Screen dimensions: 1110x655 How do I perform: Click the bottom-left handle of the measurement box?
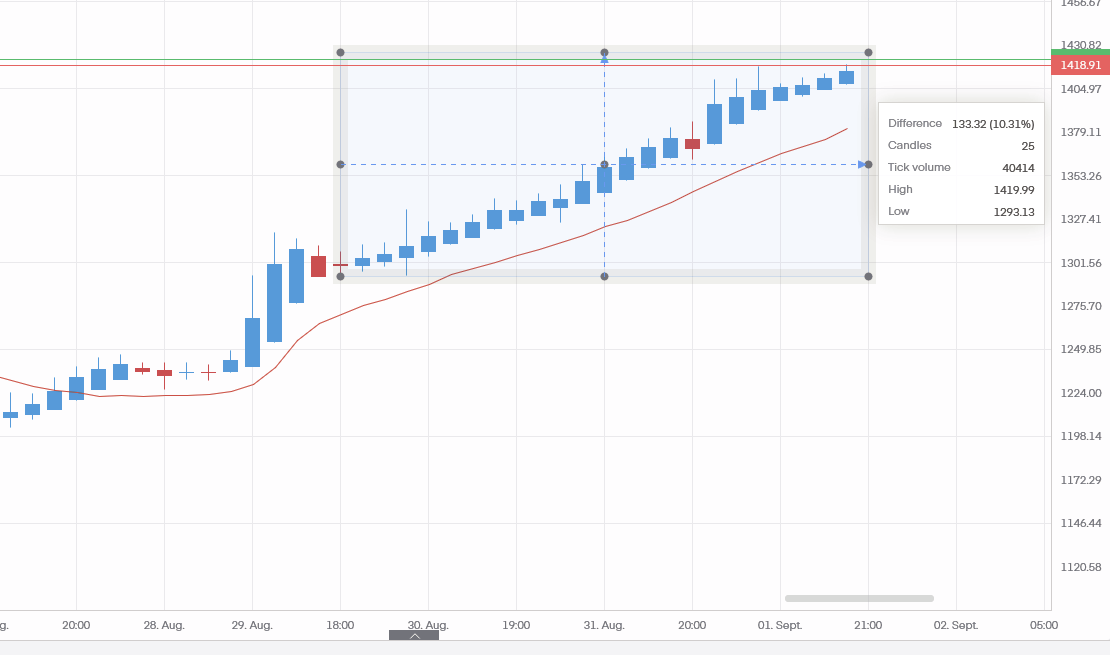pos(340,276)
